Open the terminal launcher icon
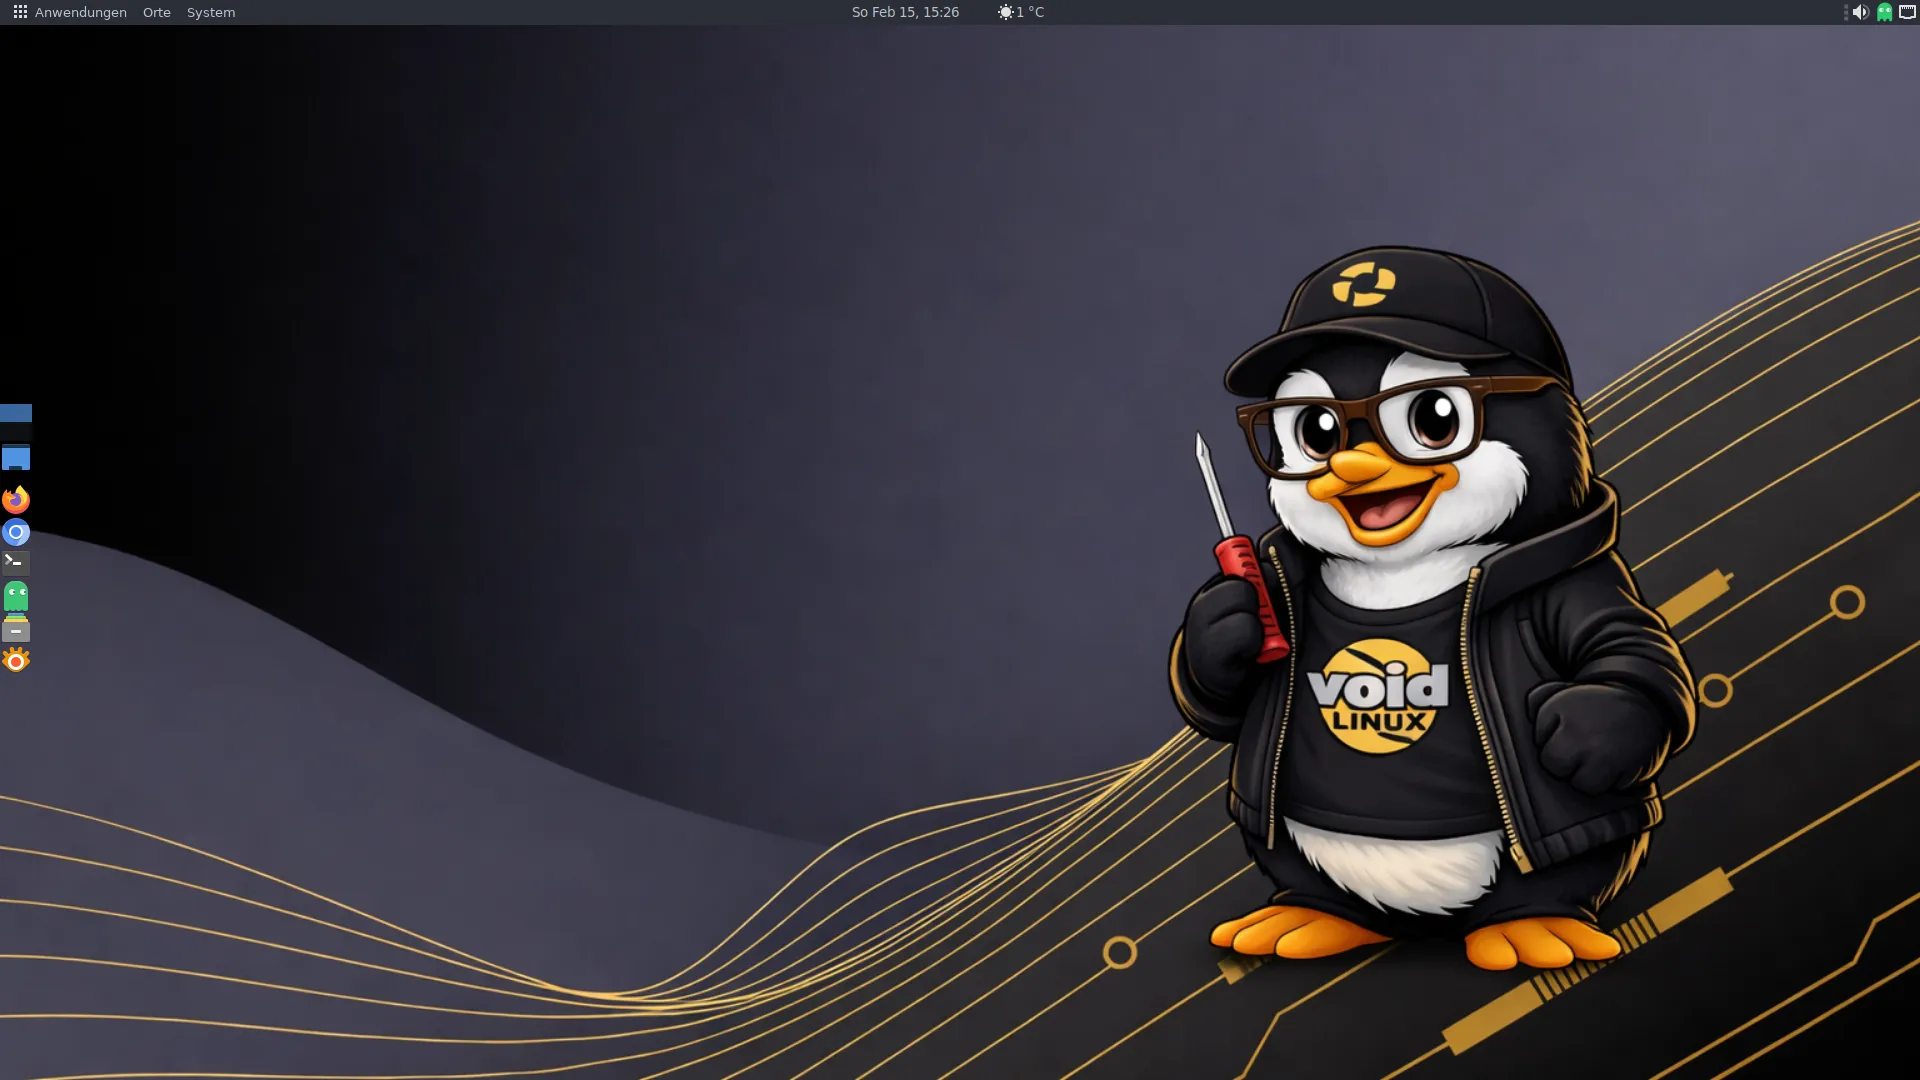This screenshot has height=1080, width=1920. 16,562
